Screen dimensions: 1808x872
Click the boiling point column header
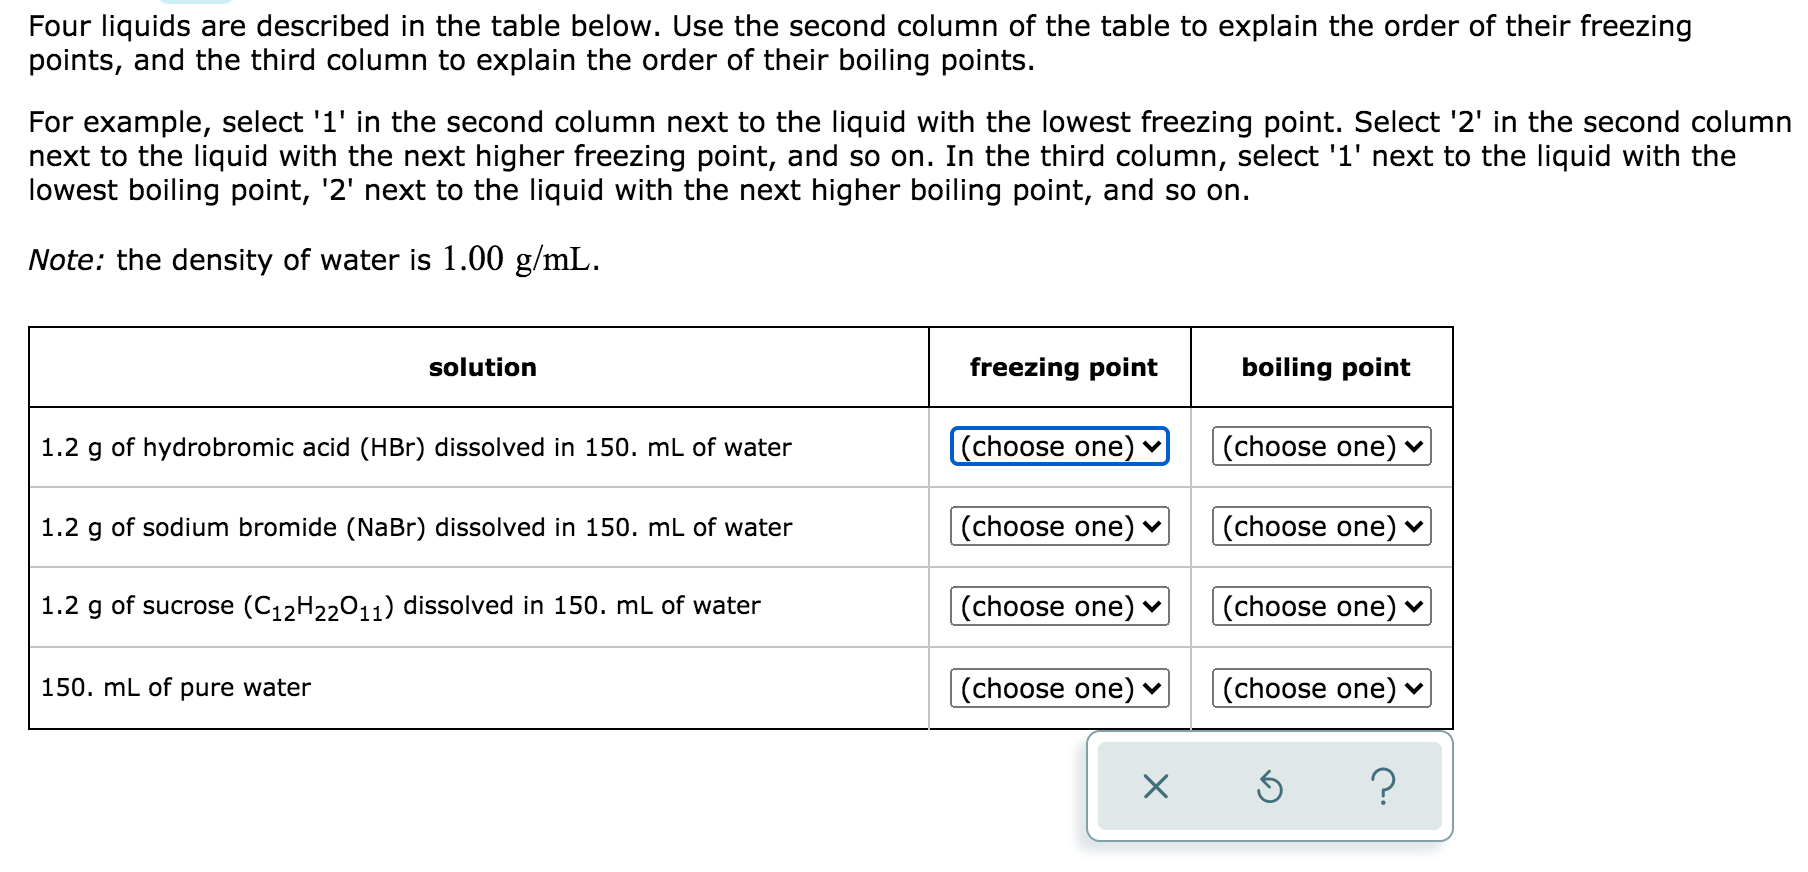[1326, 367]
